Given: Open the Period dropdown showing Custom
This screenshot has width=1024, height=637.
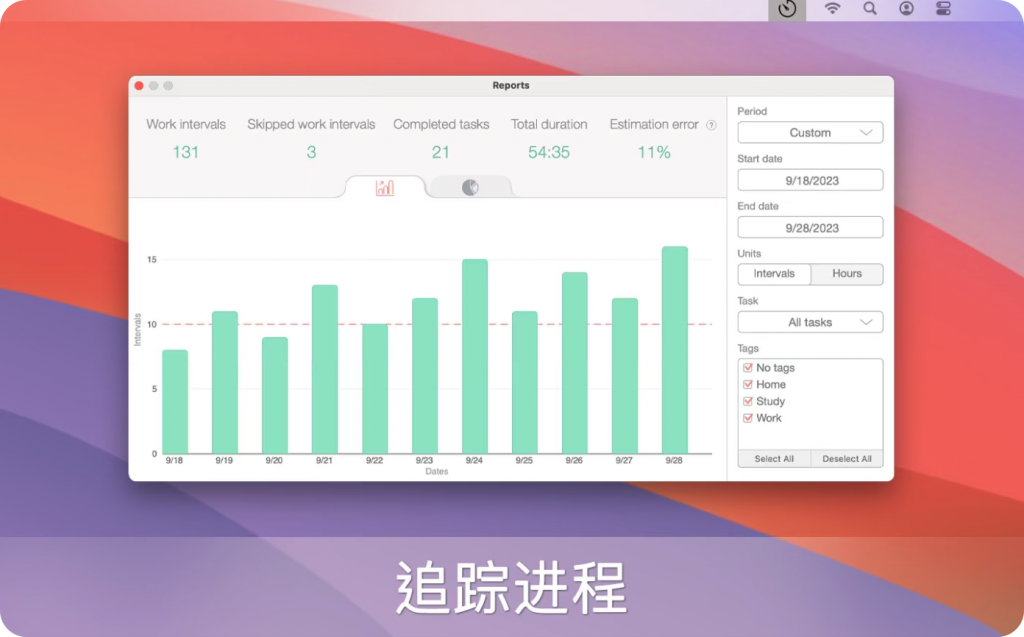Looking at the screenshot, I should pyautogui.click(x=810, y=132).
